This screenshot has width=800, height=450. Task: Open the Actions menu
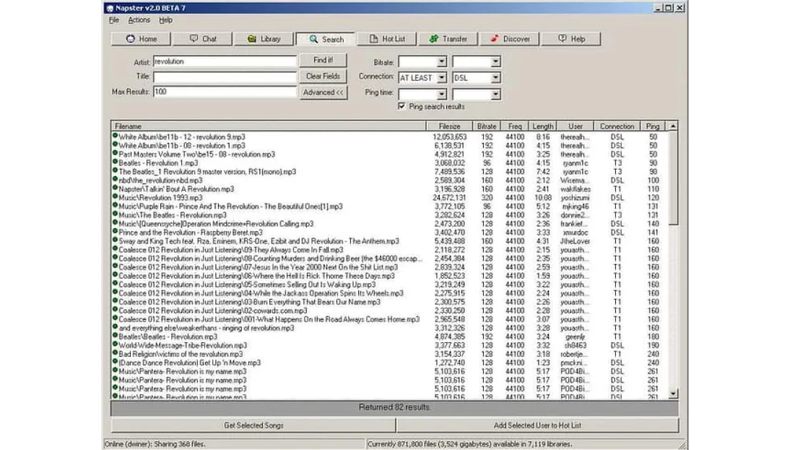[x=139, y=20]
